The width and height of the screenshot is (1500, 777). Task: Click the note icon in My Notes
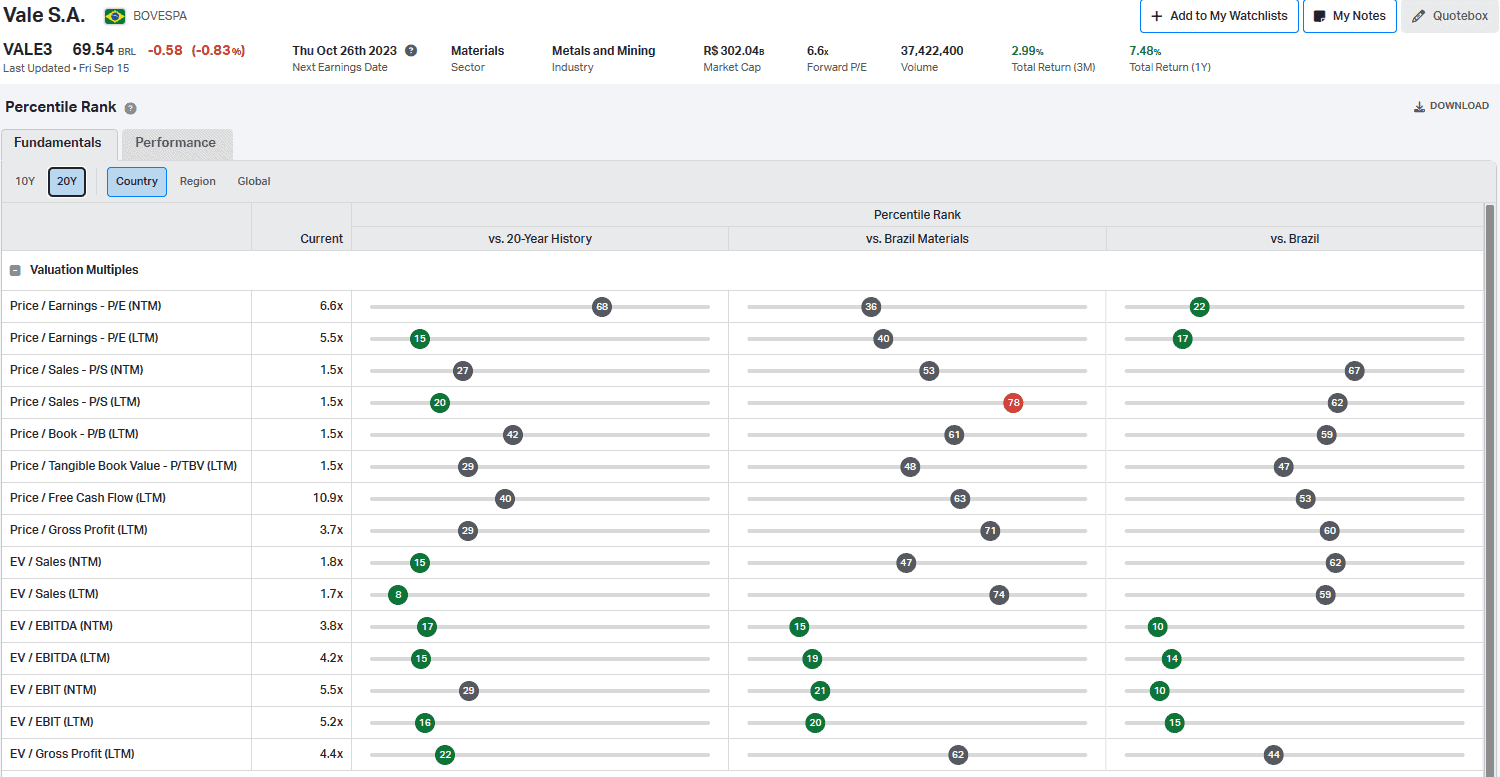coord(1319,16)
